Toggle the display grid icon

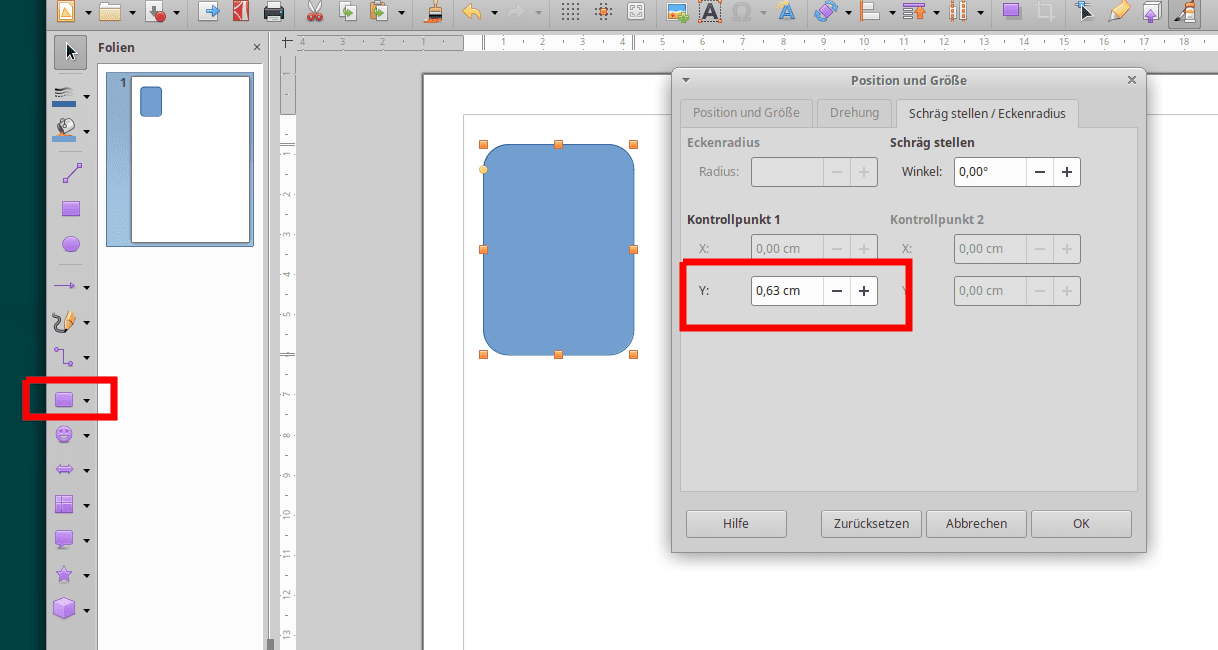(x=570, y=12)
